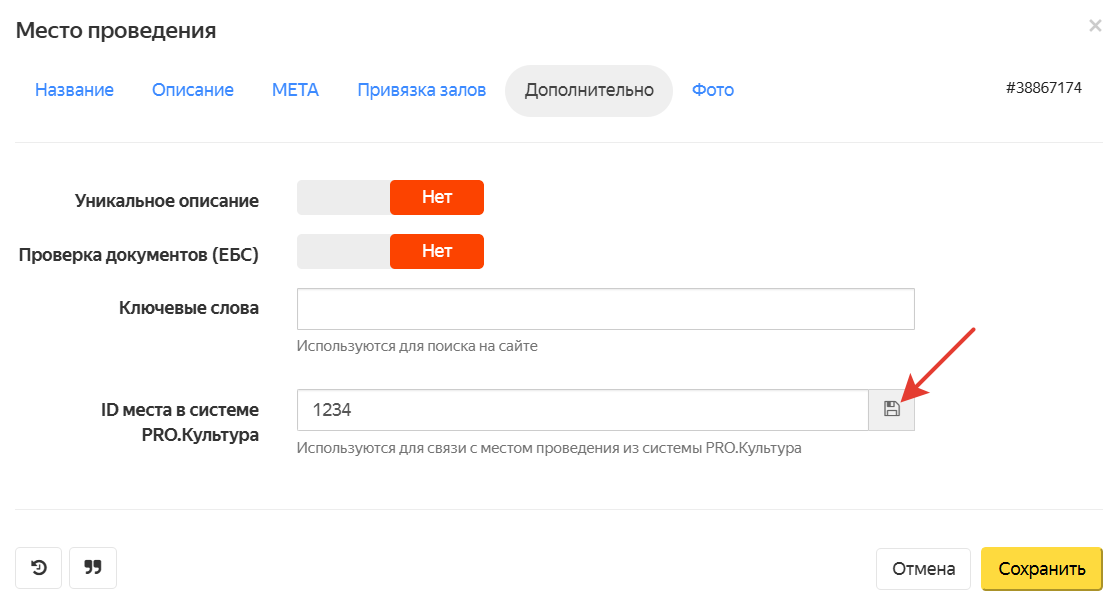1116x606 pixels.
Task: Click the orange Нет switch for Уникальное описание
Action: click(x=437, y=198)
